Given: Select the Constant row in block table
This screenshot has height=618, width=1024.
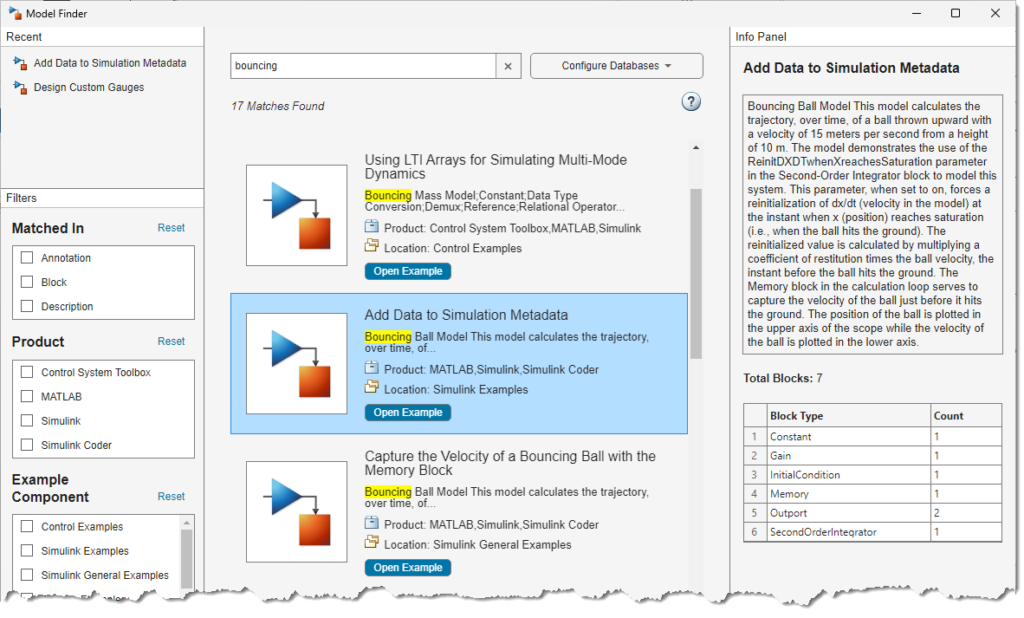Looking at the screenshot, I should (x=872, y=436).
